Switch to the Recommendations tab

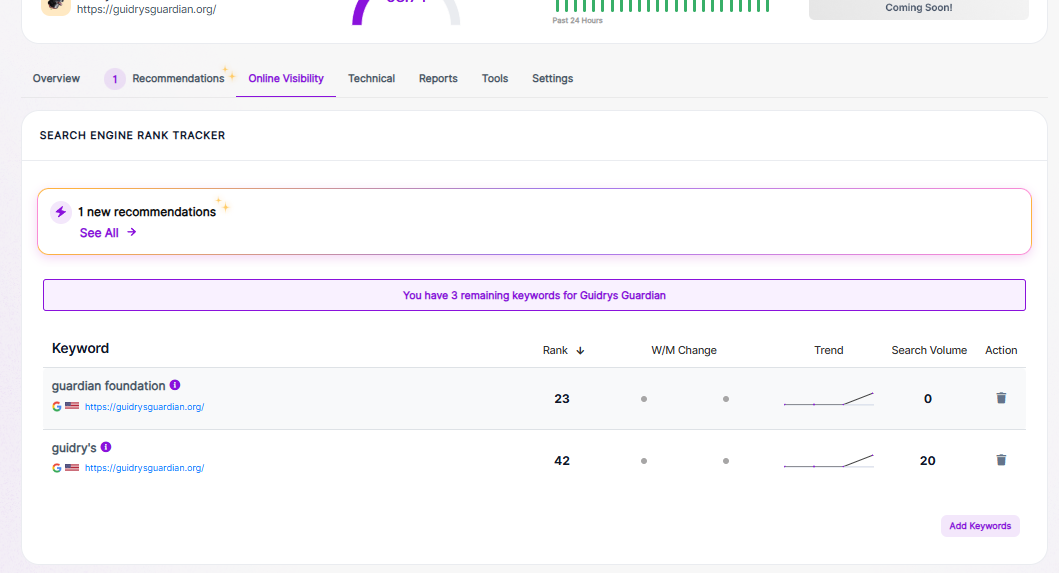click(x=178, y=78)
